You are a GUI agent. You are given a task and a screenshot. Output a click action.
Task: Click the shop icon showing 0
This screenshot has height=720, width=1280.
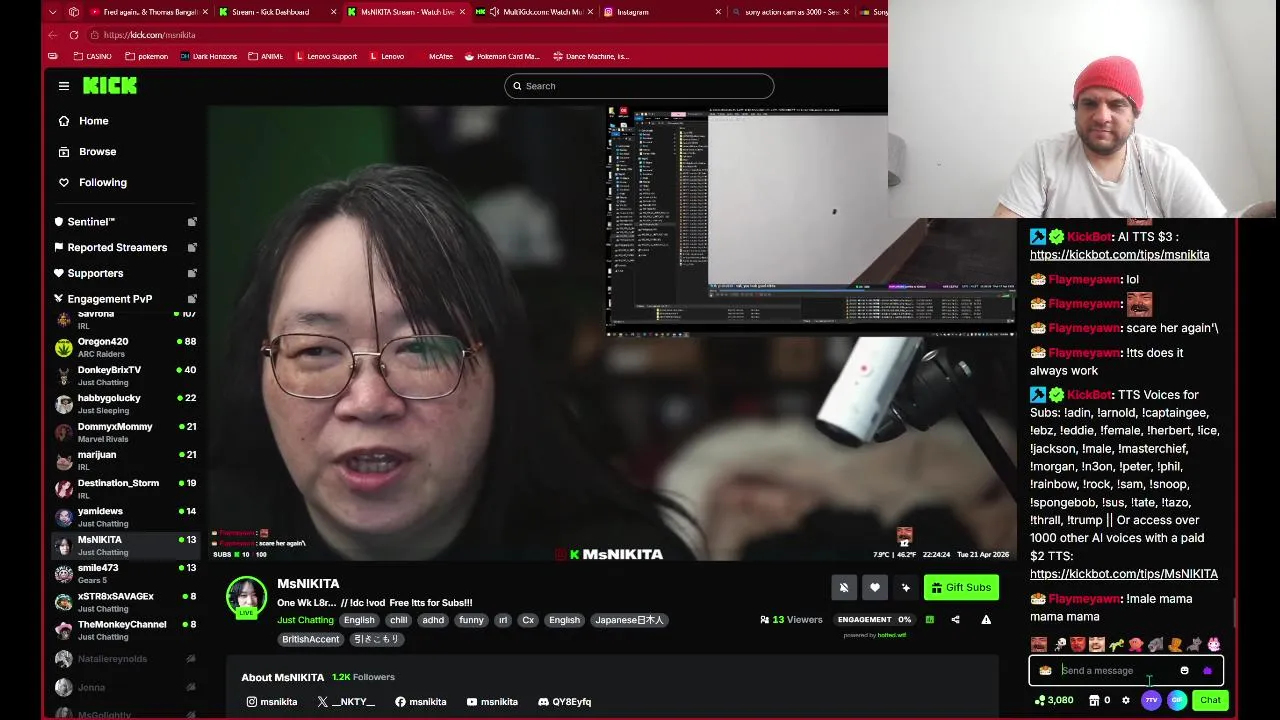(1100, 700)
